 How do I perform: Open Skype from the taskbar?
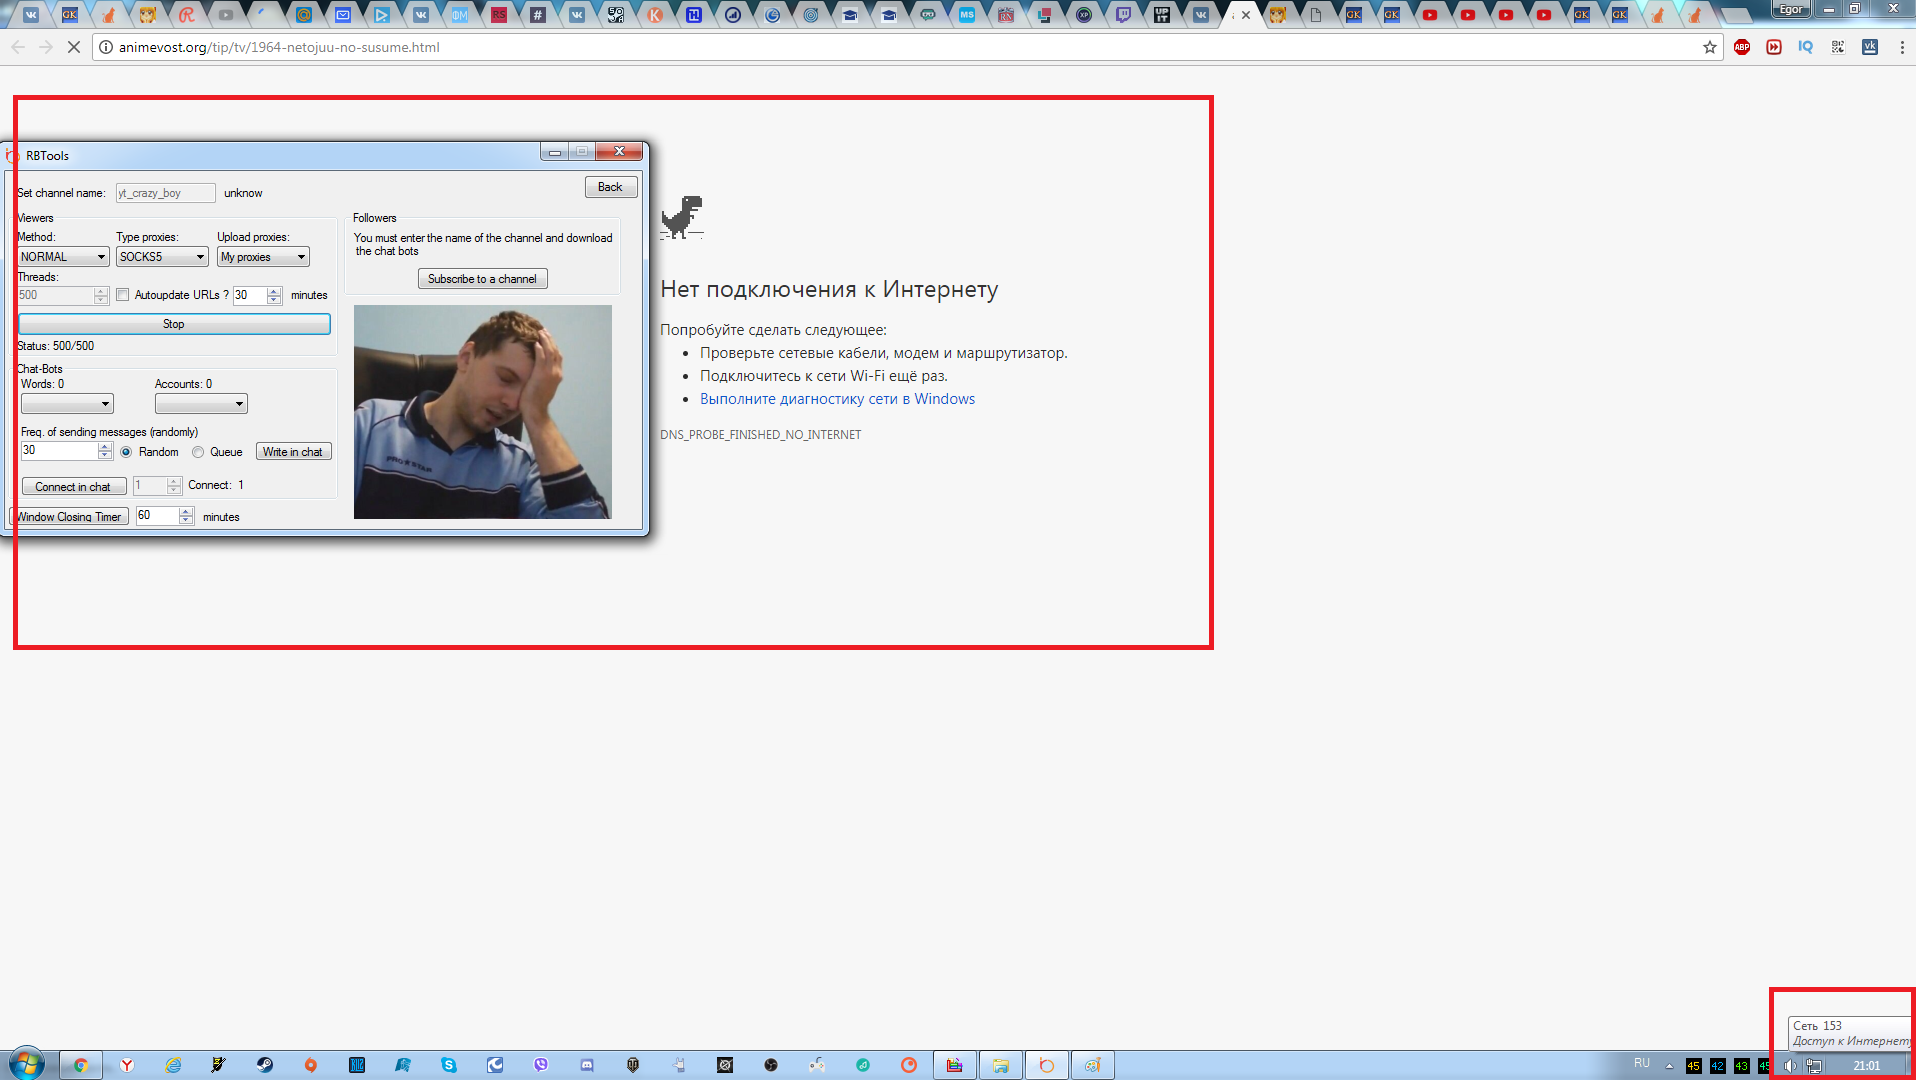point(449,1065)
